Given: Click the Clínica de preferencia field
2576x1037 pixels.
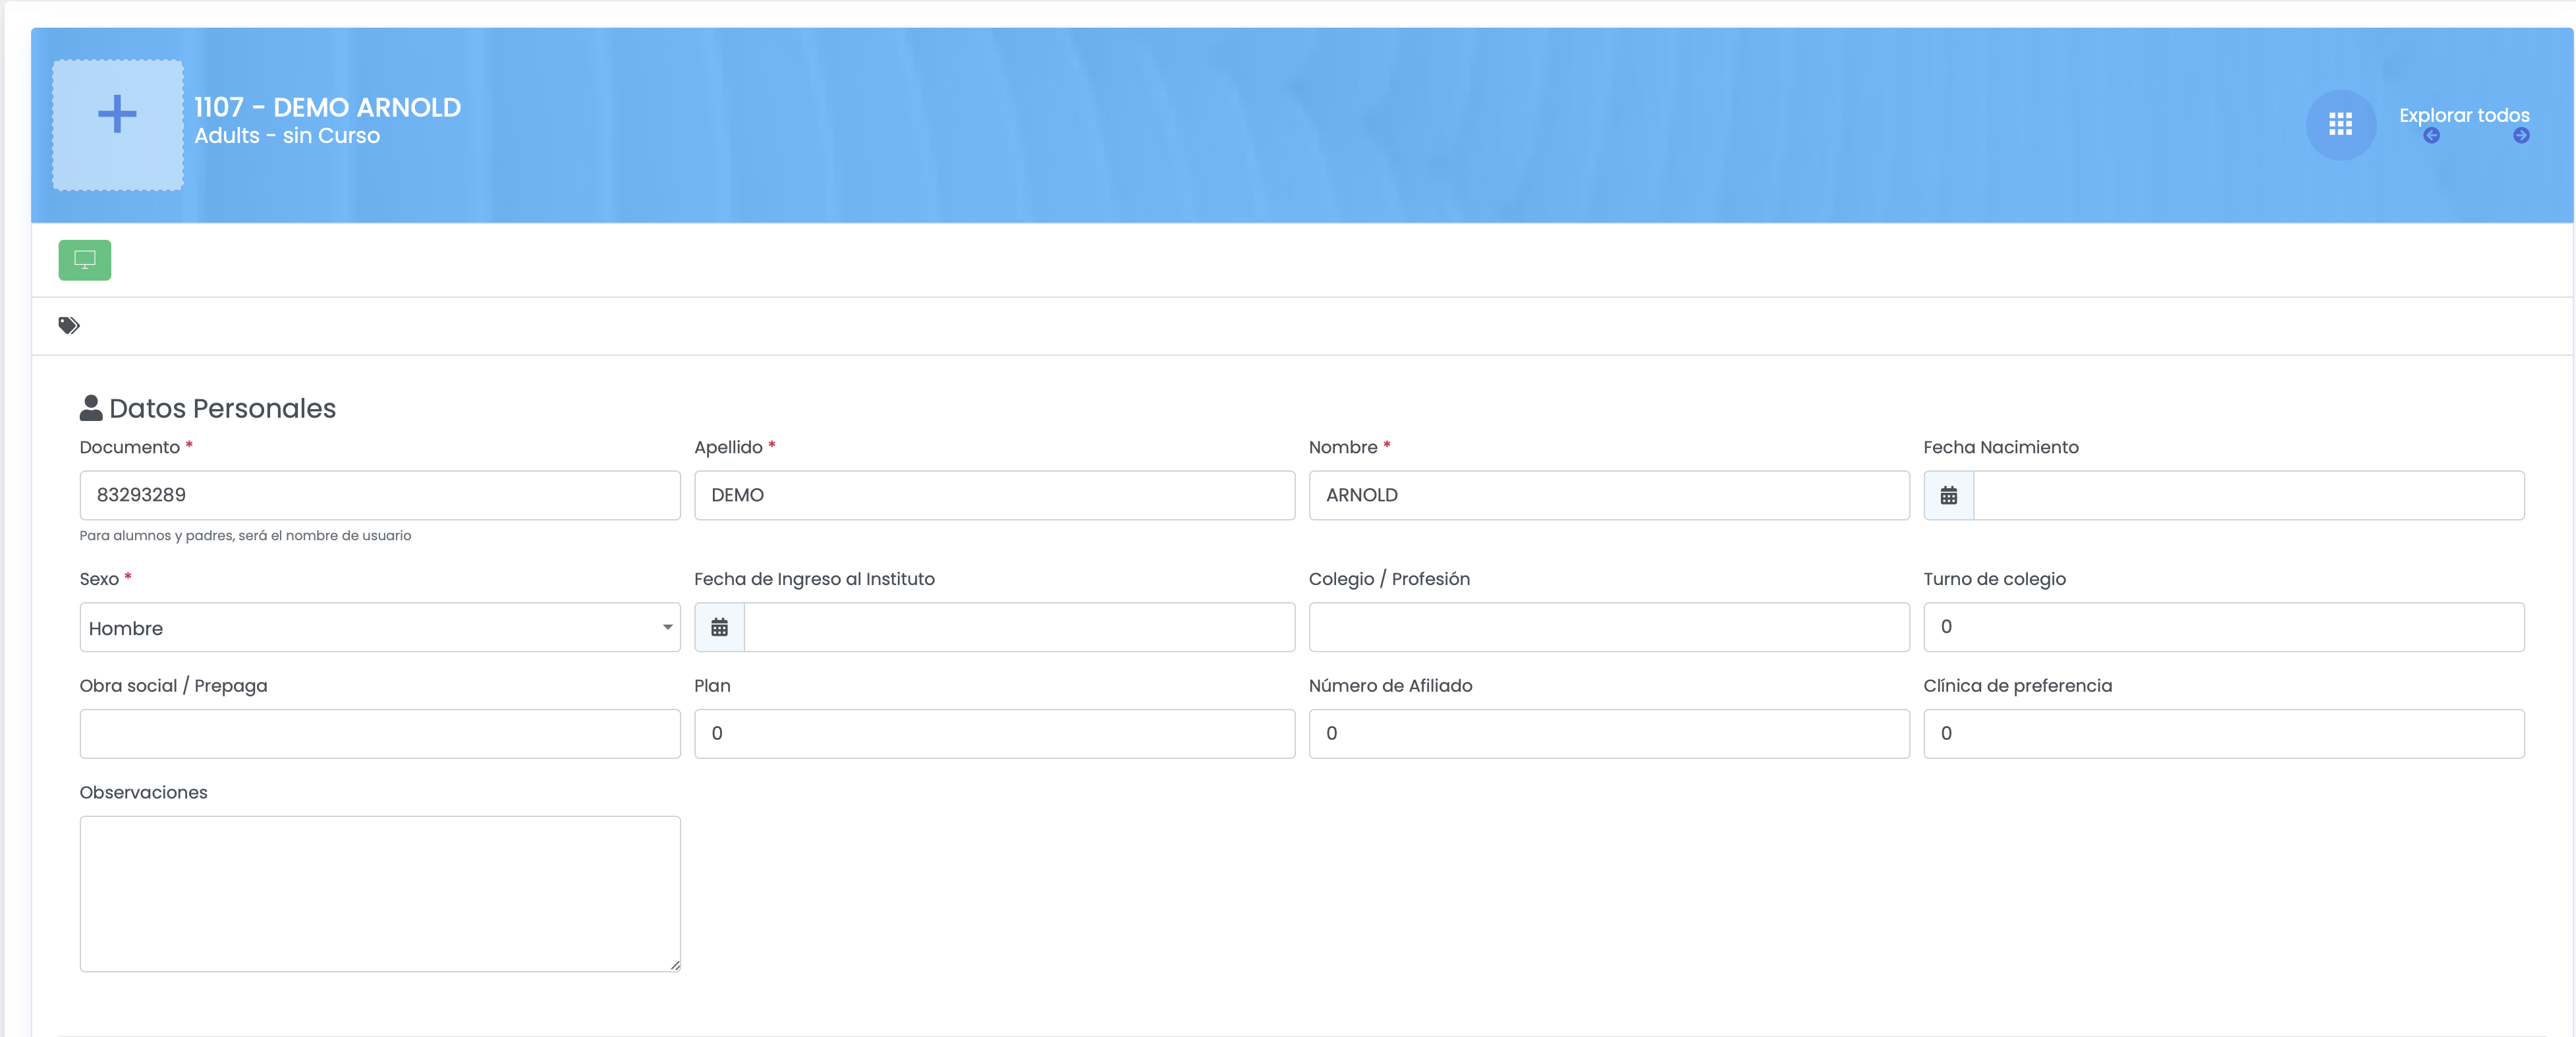Looking at the screenshot, I should pos(2223,733).
